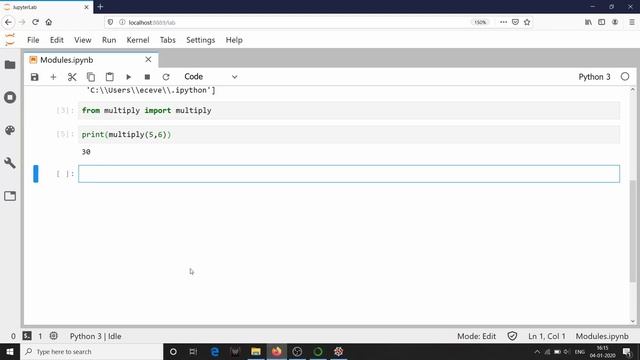Open the Firefox hamburger menu
The height and width of the screenshot is (360, 640).
(x=632, y=22)
